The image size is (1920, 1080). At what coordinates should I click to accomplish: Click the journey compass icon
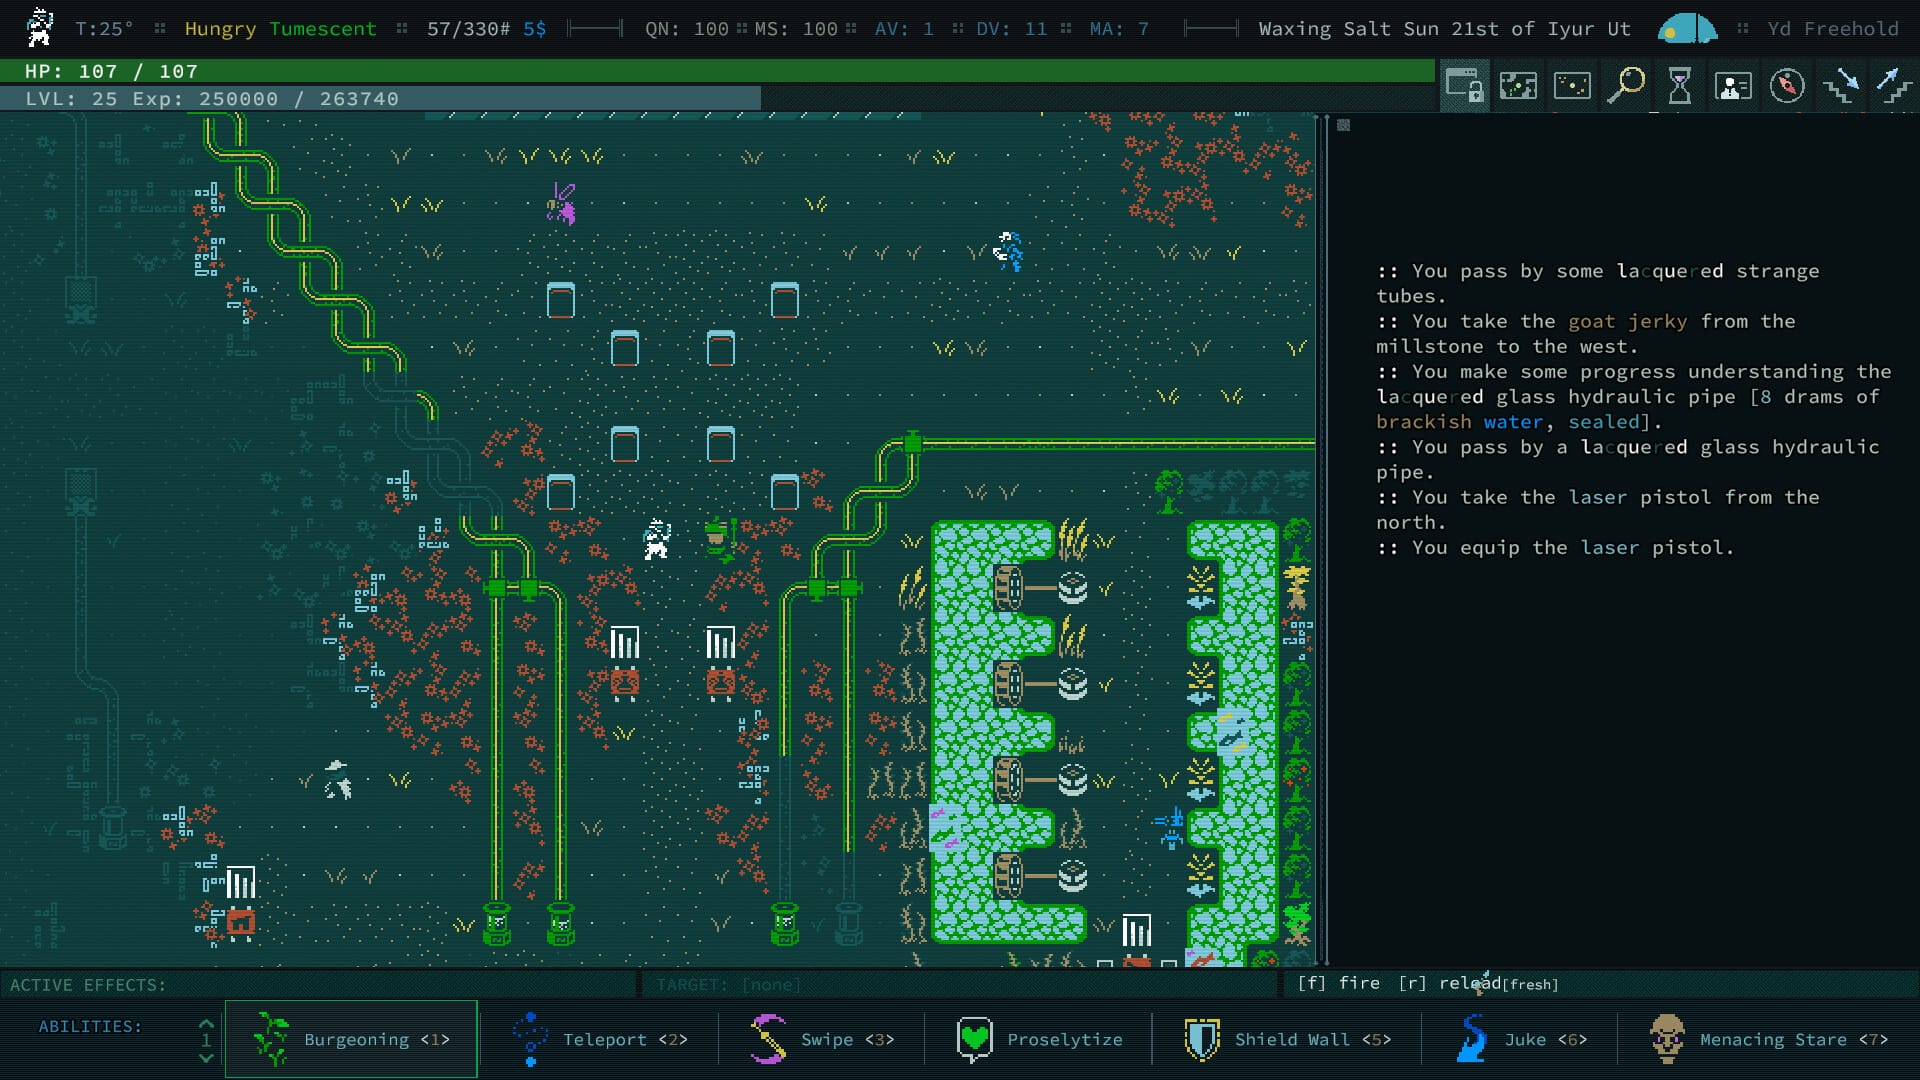click(x=1787, y=86)
